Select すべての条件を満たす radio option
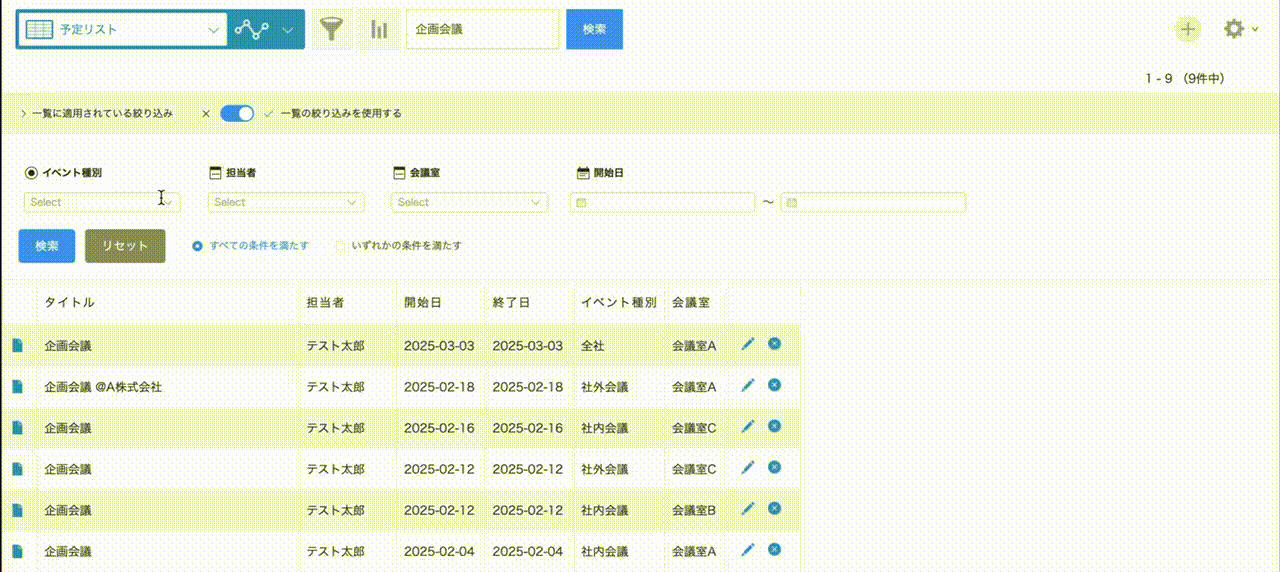Screen dimensions: 1280x572 tap(197, 245)
